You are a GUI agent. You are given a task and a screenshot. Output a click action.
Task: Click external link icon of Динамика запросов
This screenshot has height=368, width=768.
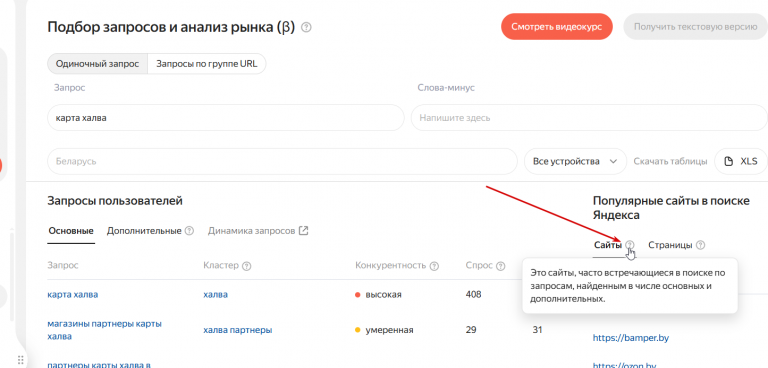304,231
